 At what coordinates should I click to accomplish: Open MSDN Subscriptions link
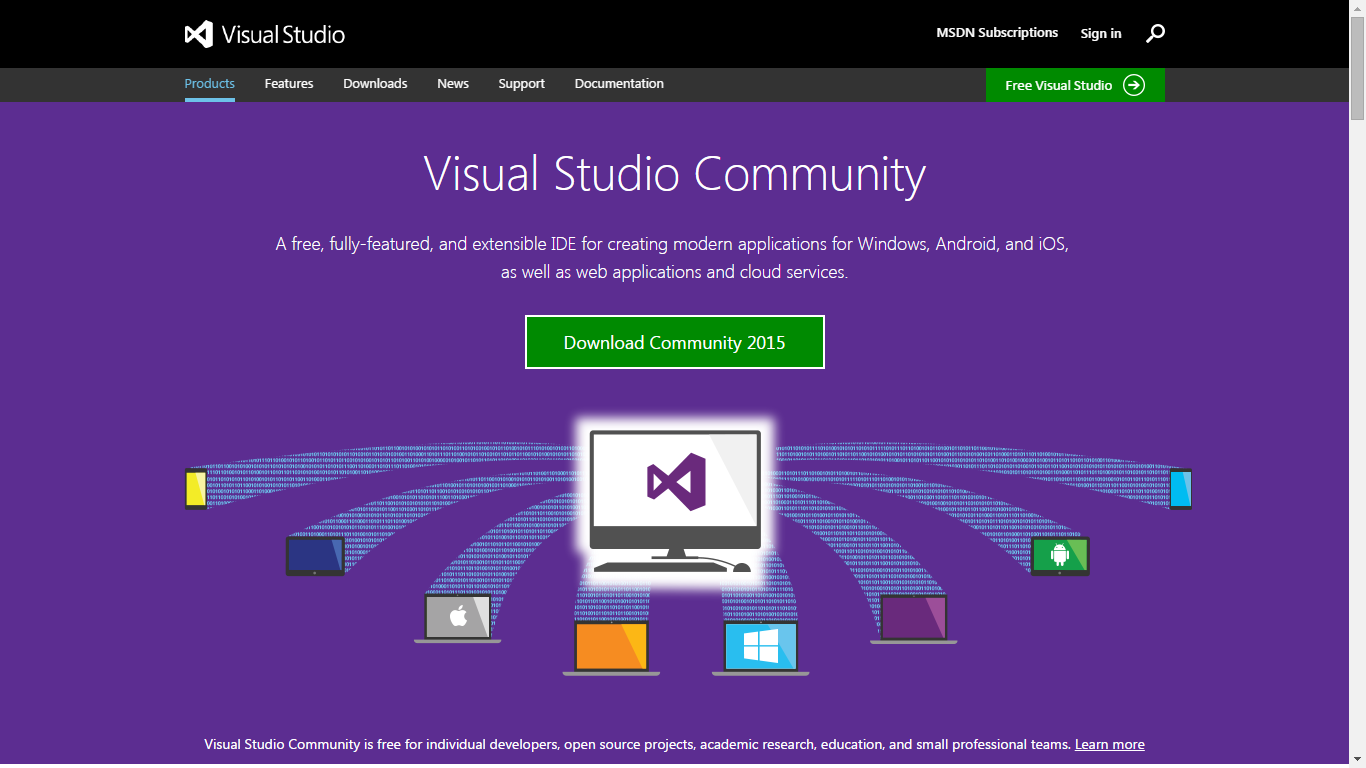pos(997,33)
